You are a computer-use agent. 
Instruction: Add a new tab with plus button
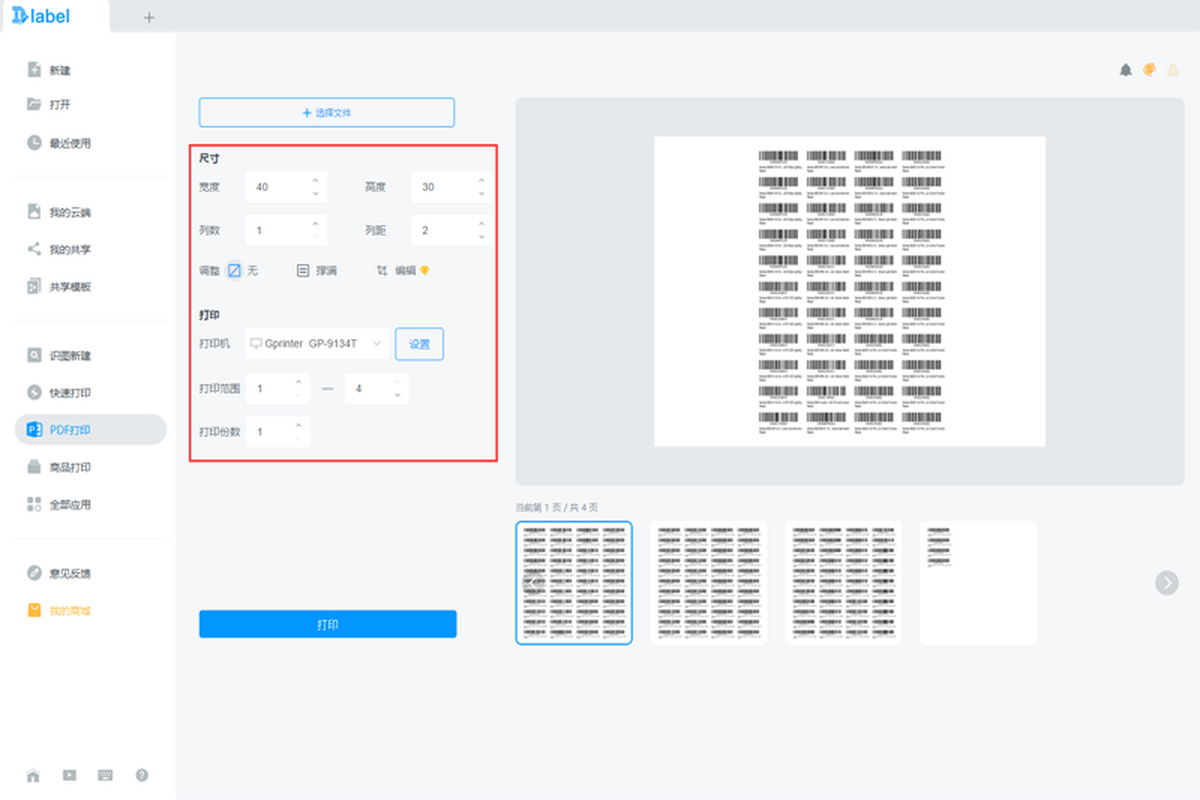[149, 17]
